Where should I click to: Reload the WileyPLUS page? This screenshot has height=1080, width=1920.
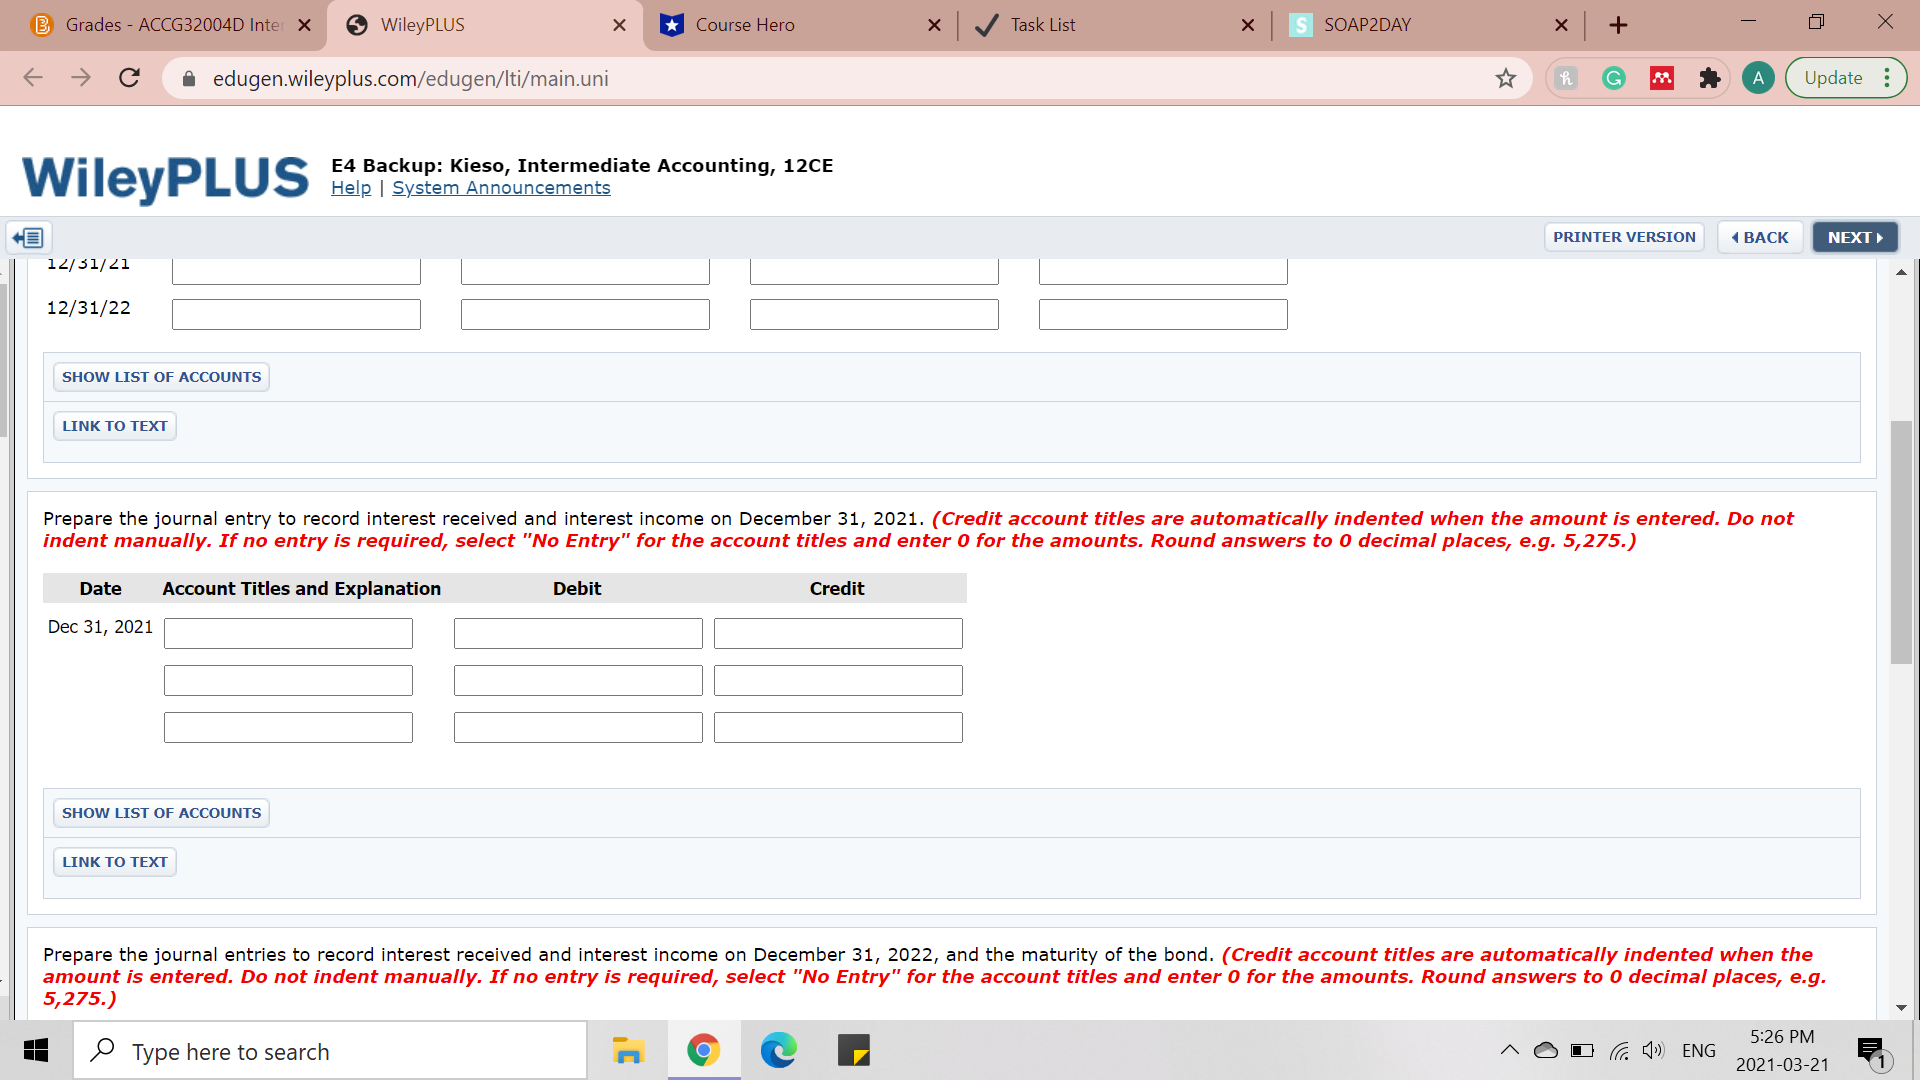tap(129, 77)
